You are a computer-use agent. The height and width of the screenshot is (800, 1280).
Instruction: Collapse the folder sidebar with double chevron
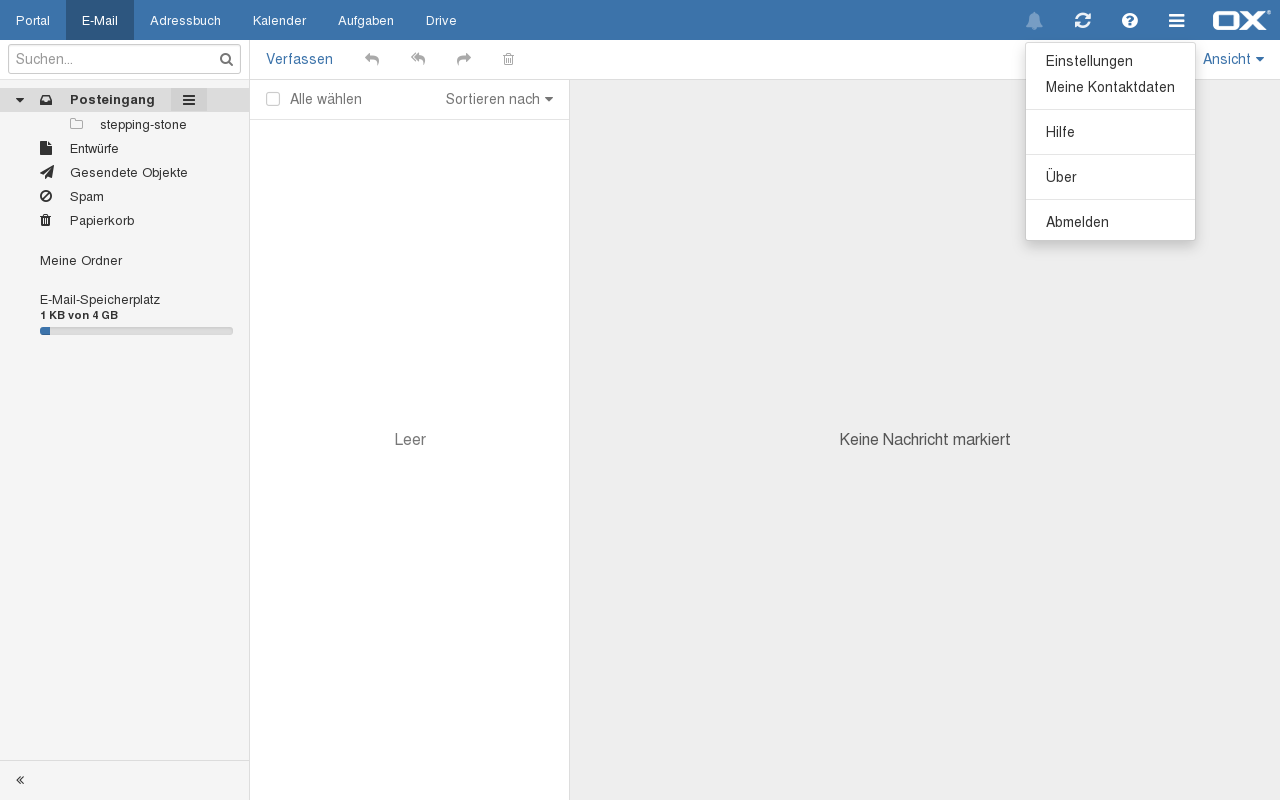tap(20, 780)
